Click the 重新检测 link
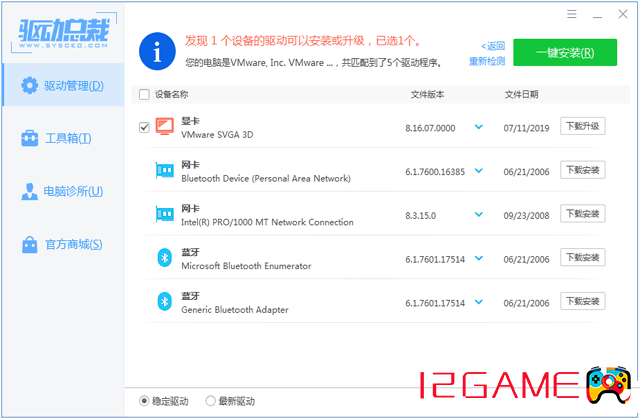 tap(487, 61)
